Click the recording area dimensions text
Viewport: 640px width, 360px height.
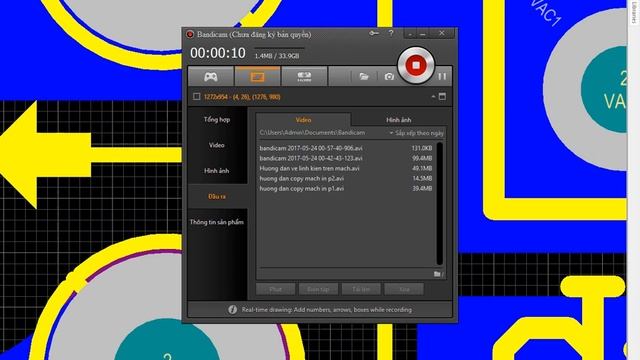coord(242,97)
